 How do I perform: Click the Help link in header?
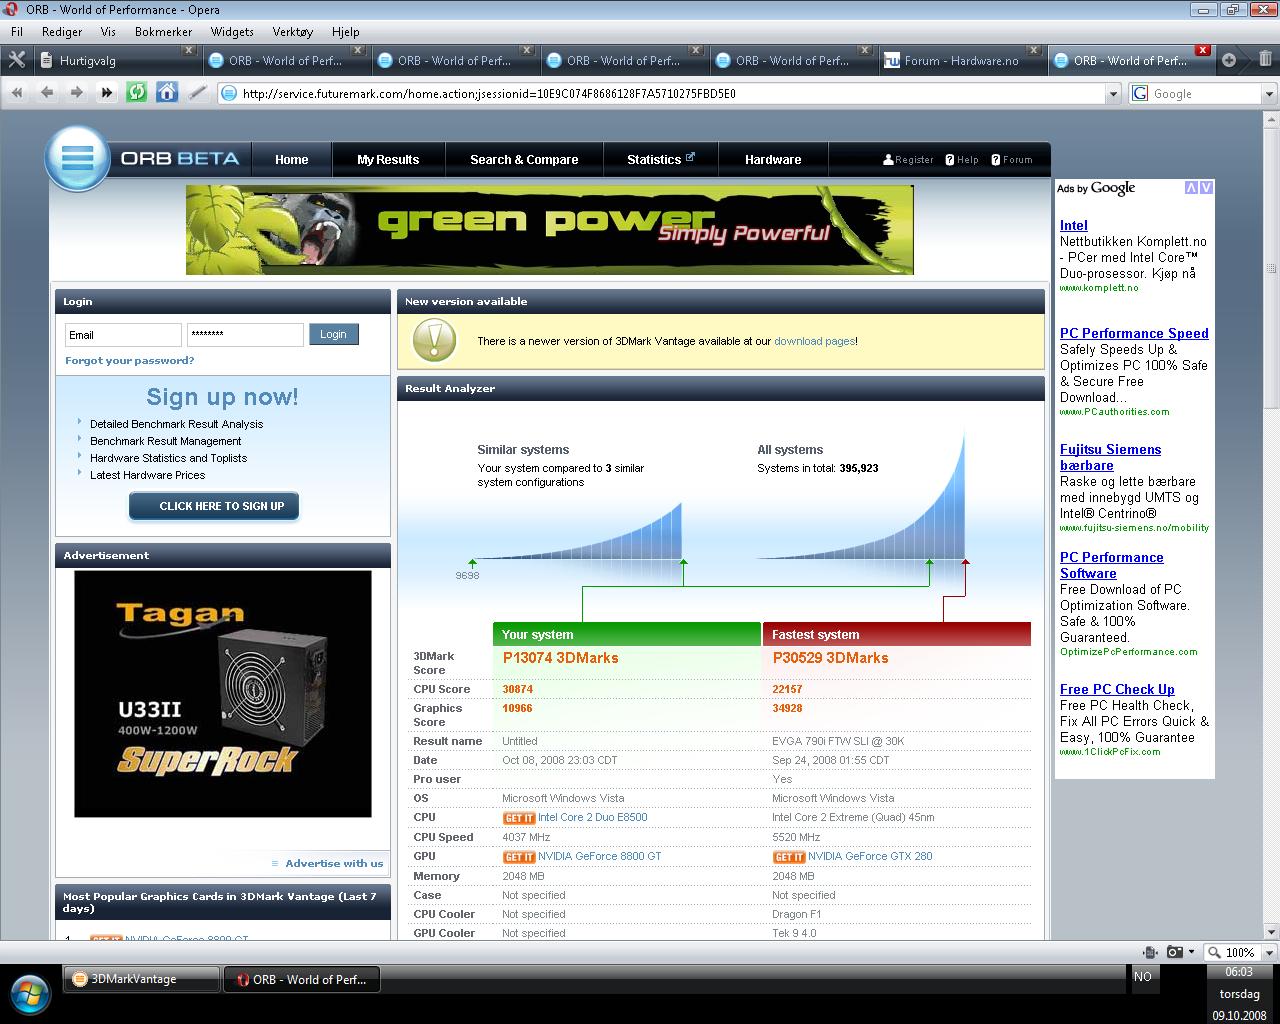pos(962,159)
